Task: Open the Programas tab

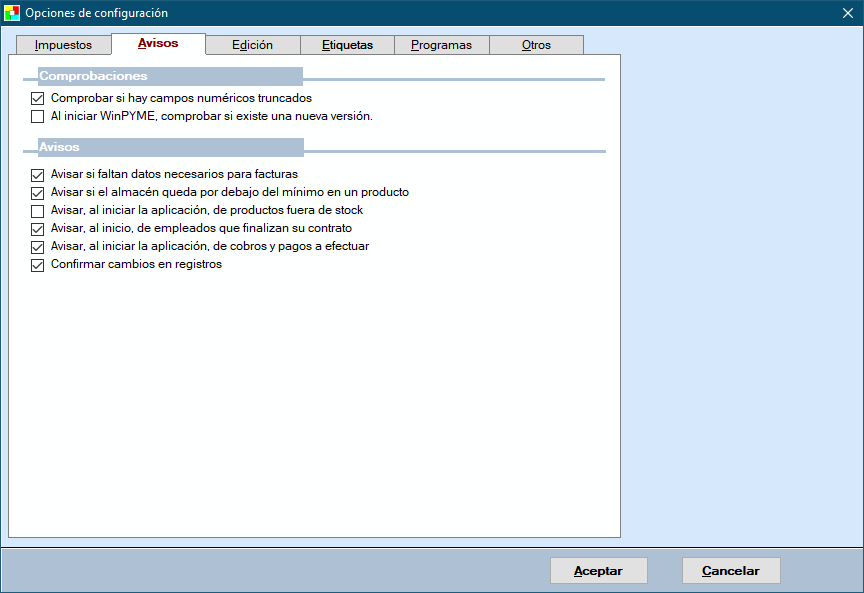Action: point(441,45)
